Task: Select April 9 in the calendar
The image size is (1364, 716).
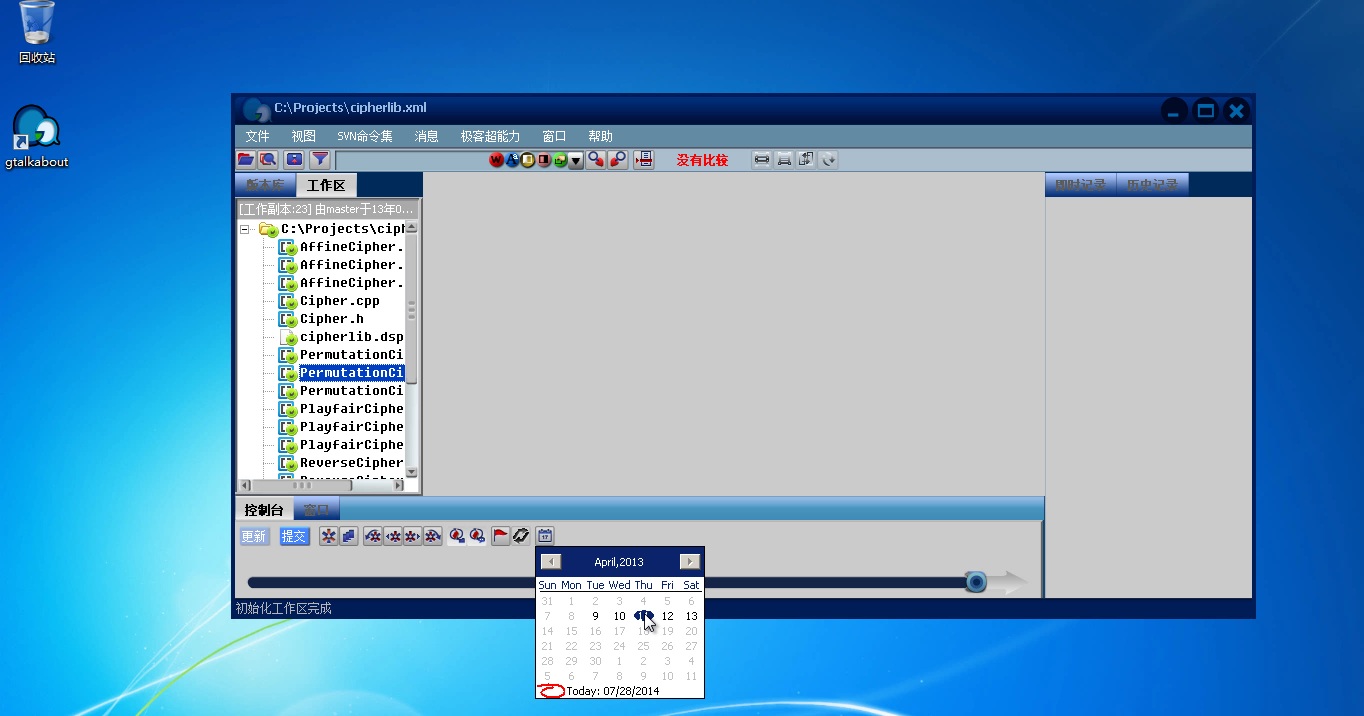Action: point(595,616)
